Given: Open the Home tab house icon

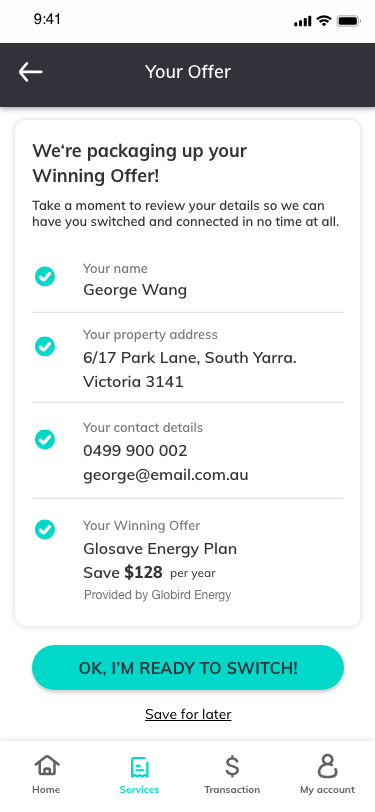Looking at the screenshot, I should click(x=47, y=765).
